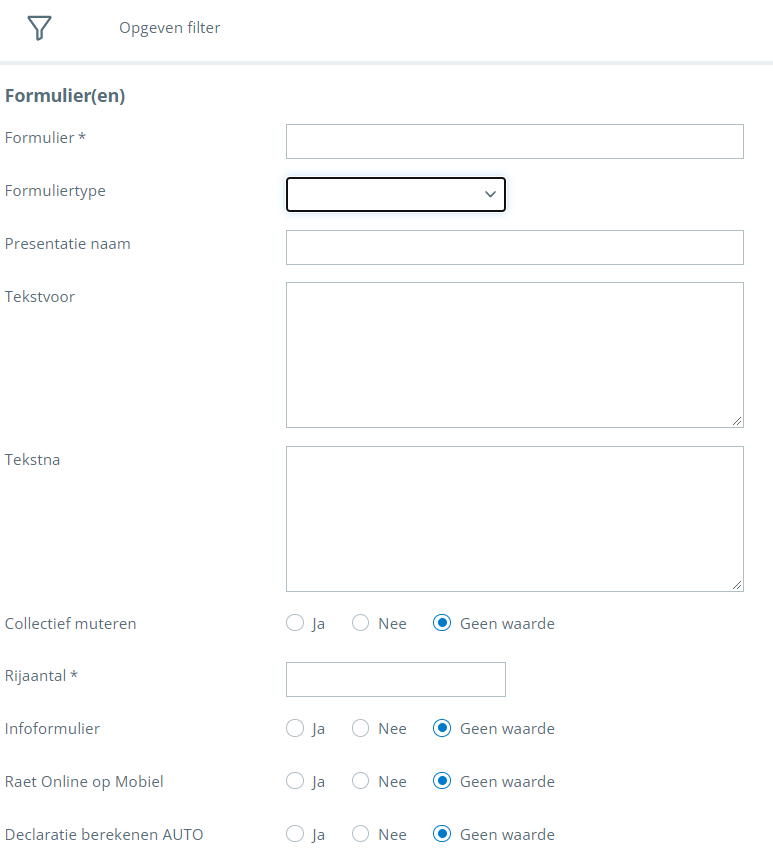This screenshot has height=861, width=773.
Task: Set Raet Online op Mobiel to Geen waarde
Action: [x=442, y=781]
